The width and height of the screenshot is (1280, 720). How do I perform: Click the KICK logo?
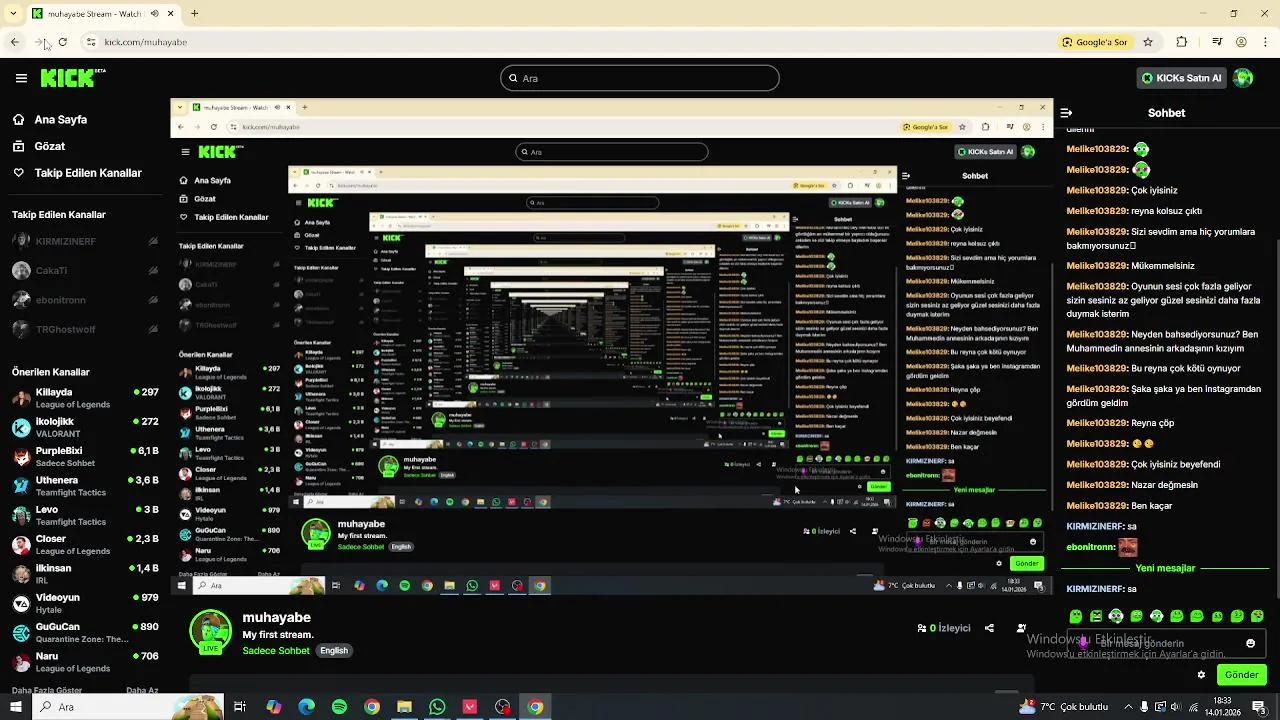tap(72, 78)
